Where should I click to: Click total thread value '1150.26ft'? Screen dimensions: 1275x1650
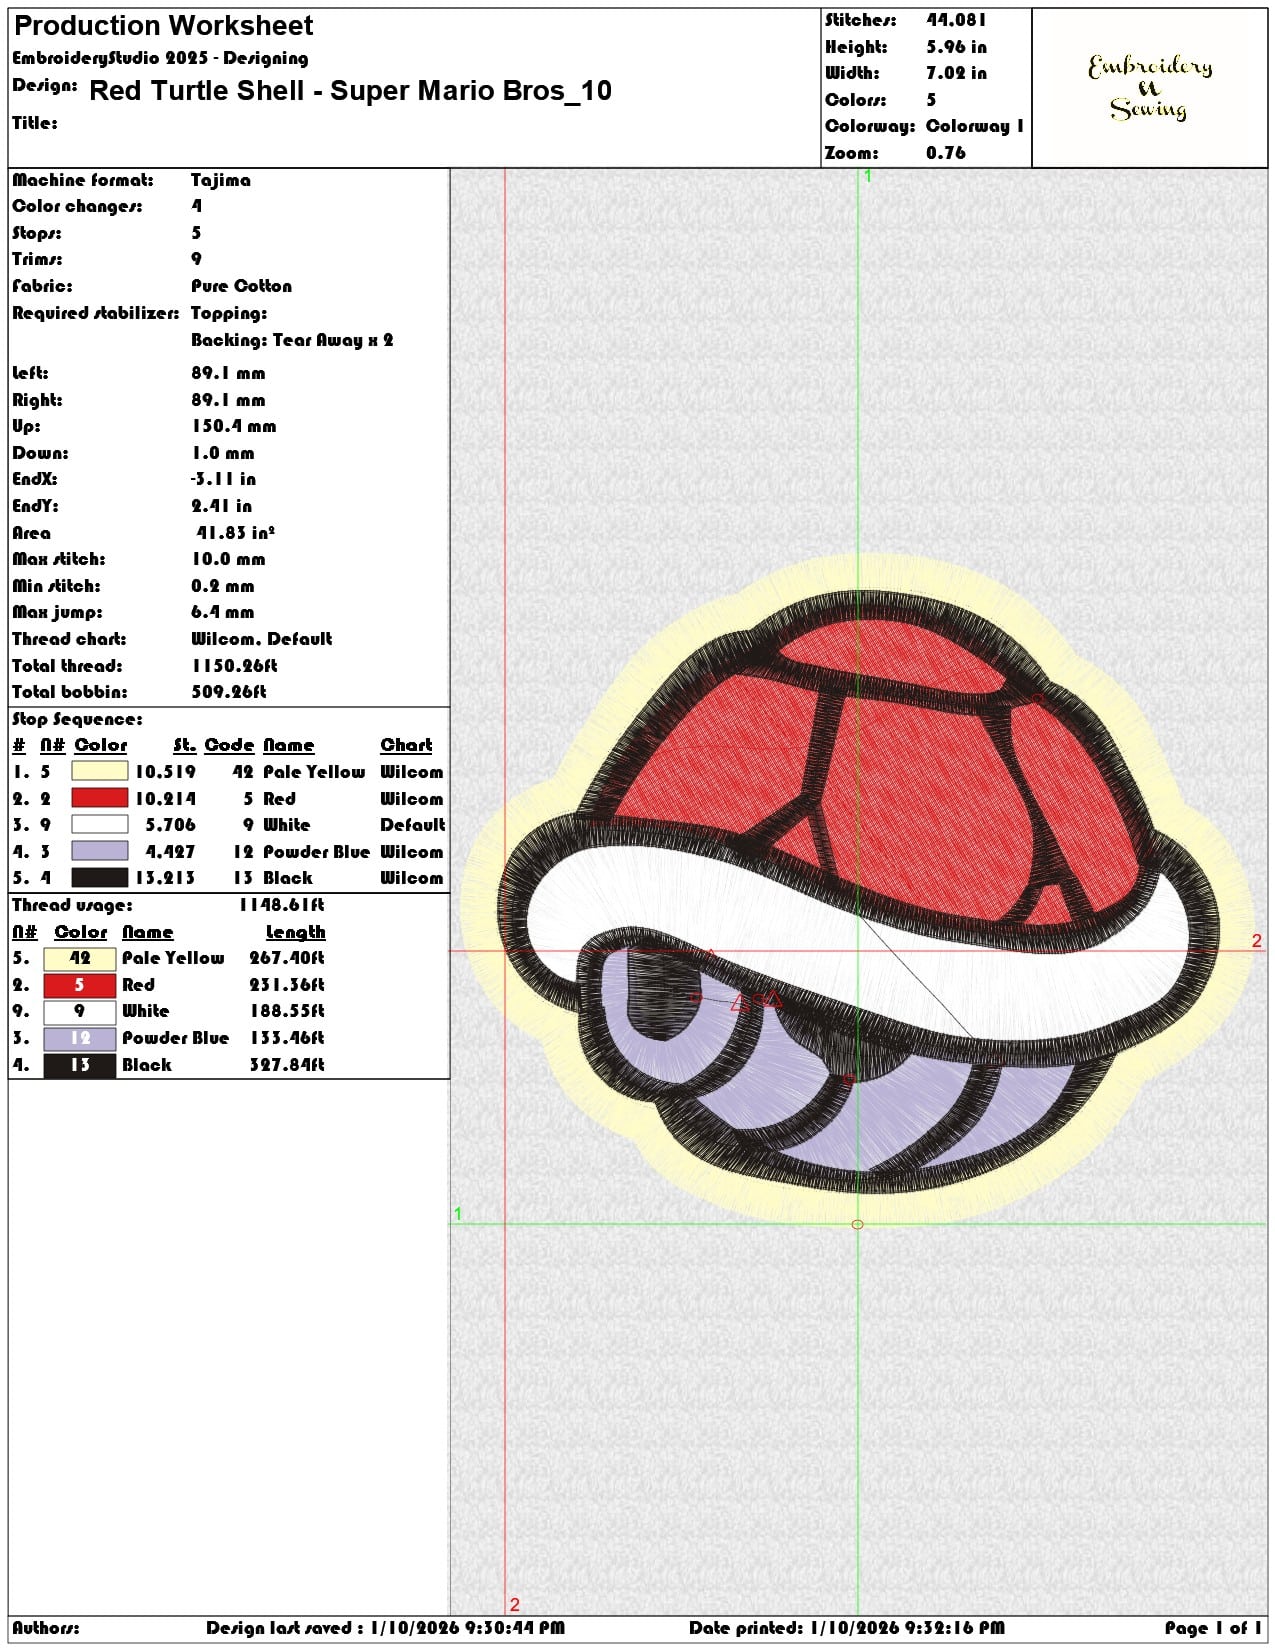pyautogui.click(x=235, y=665)
